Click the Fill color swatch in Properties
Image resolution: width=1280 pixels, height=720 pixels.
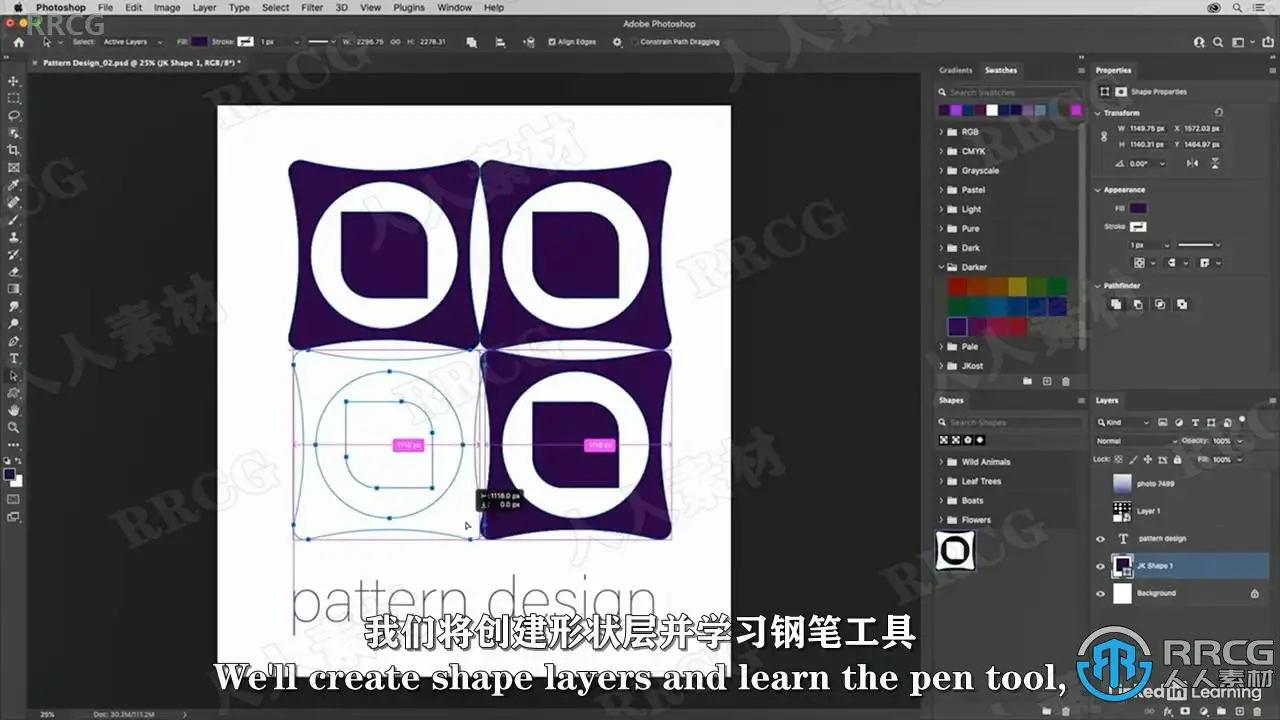[x=1138, y=208]
